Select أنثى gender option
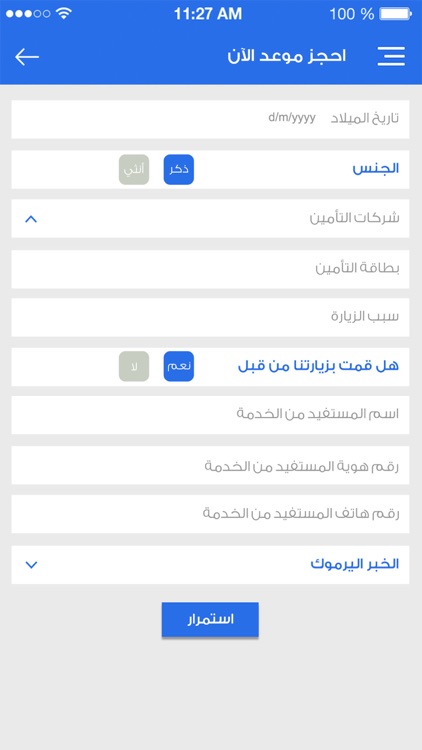 click(x=134, y=169)
